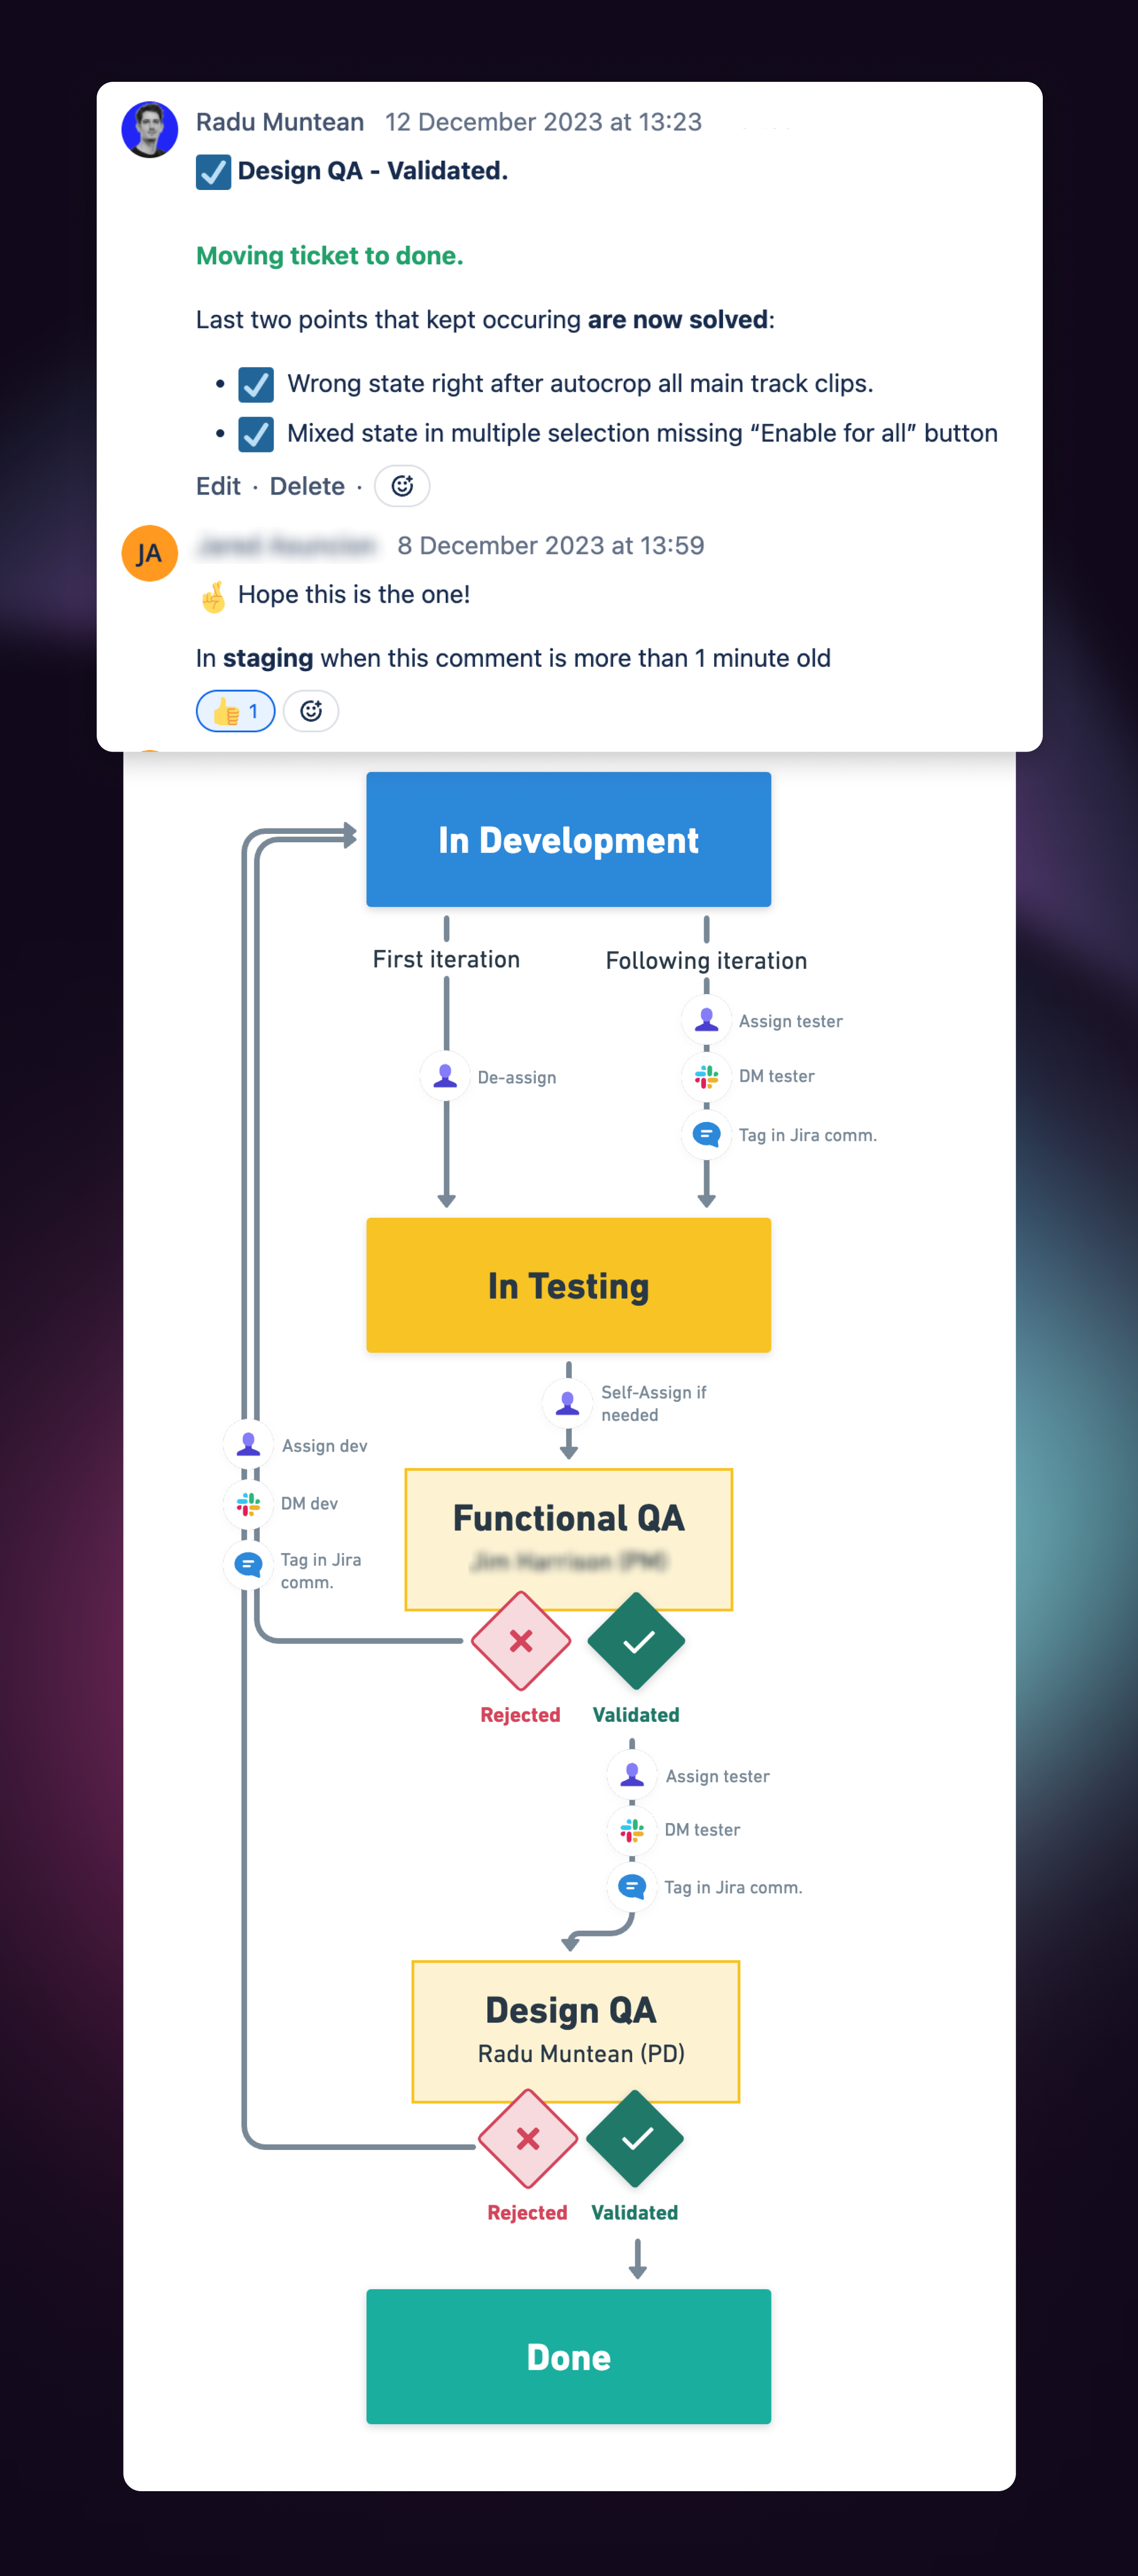Click the Self-Assign if needed icon

tap(568, 1403)
